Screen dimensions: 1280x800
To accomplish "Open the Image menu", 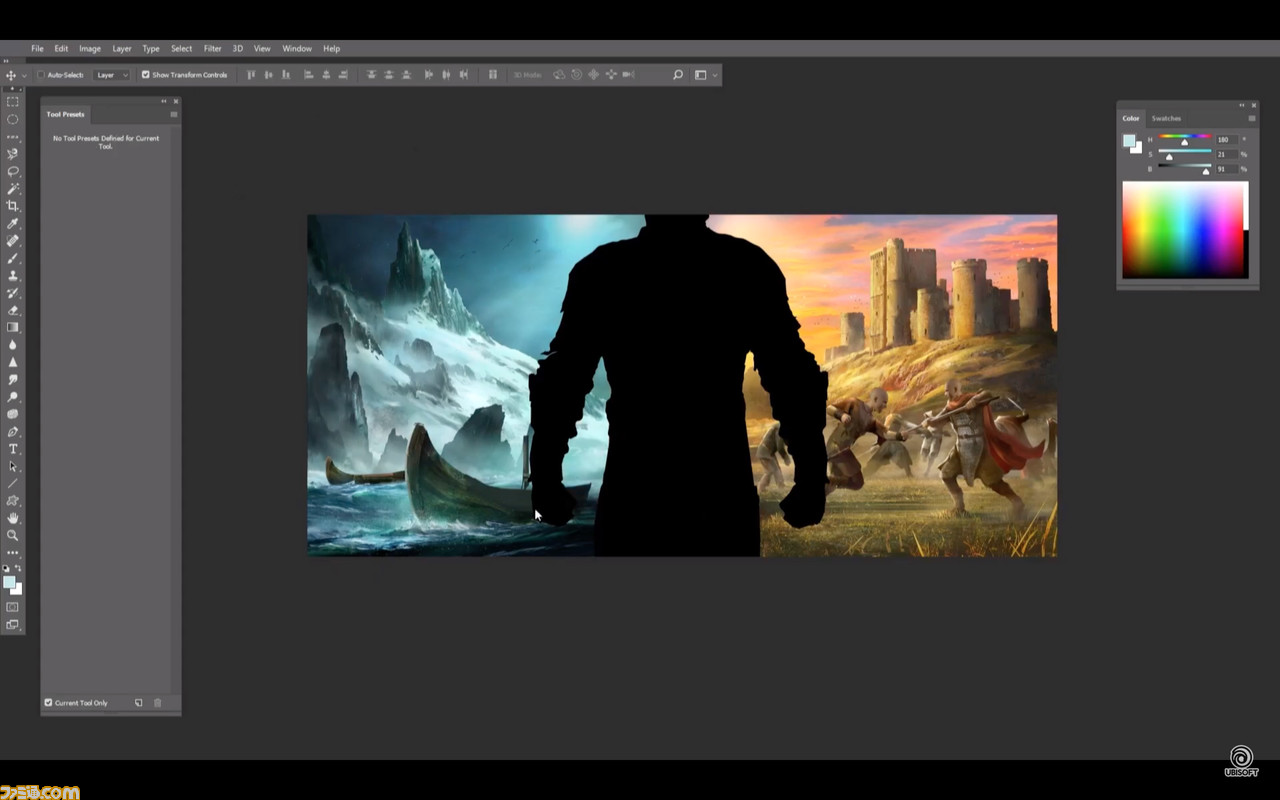I will tap(90, 48).
